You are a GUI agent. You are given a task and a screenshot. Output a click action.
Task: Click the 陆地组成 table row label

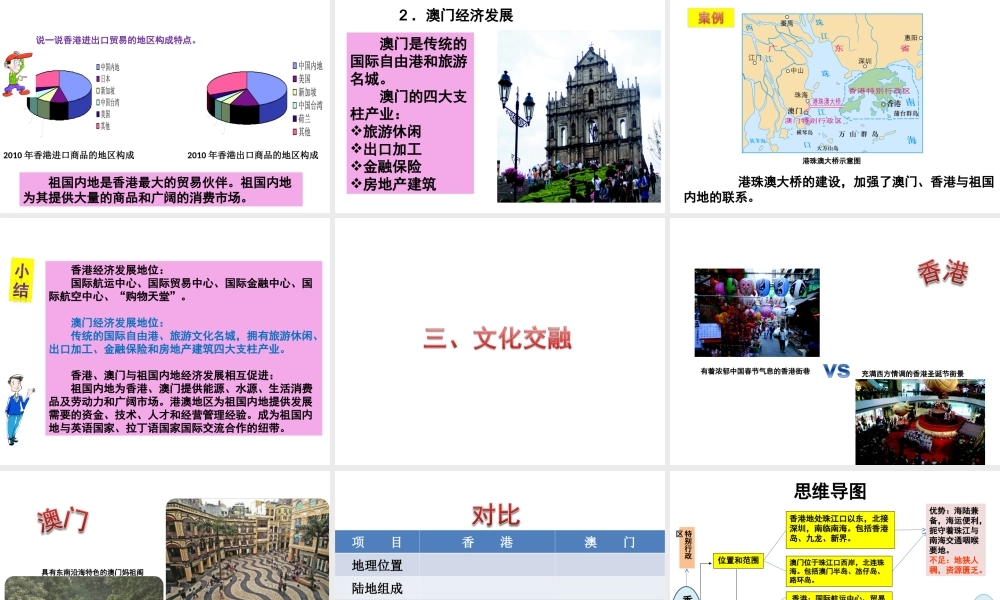point(377,588)
